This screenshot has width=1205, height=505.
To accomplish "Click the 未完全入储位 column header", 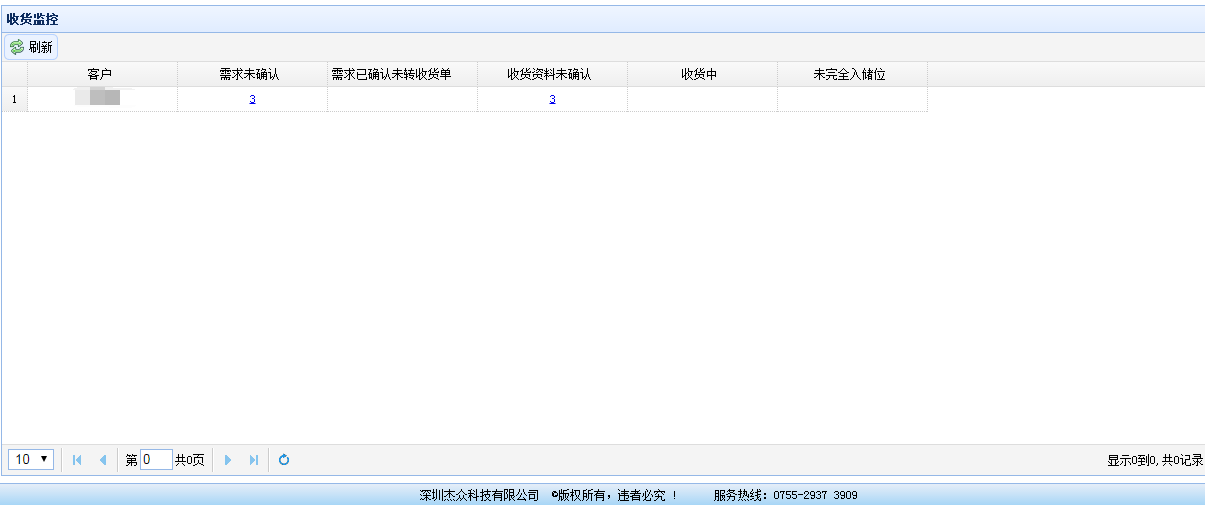I will [852, 75].
